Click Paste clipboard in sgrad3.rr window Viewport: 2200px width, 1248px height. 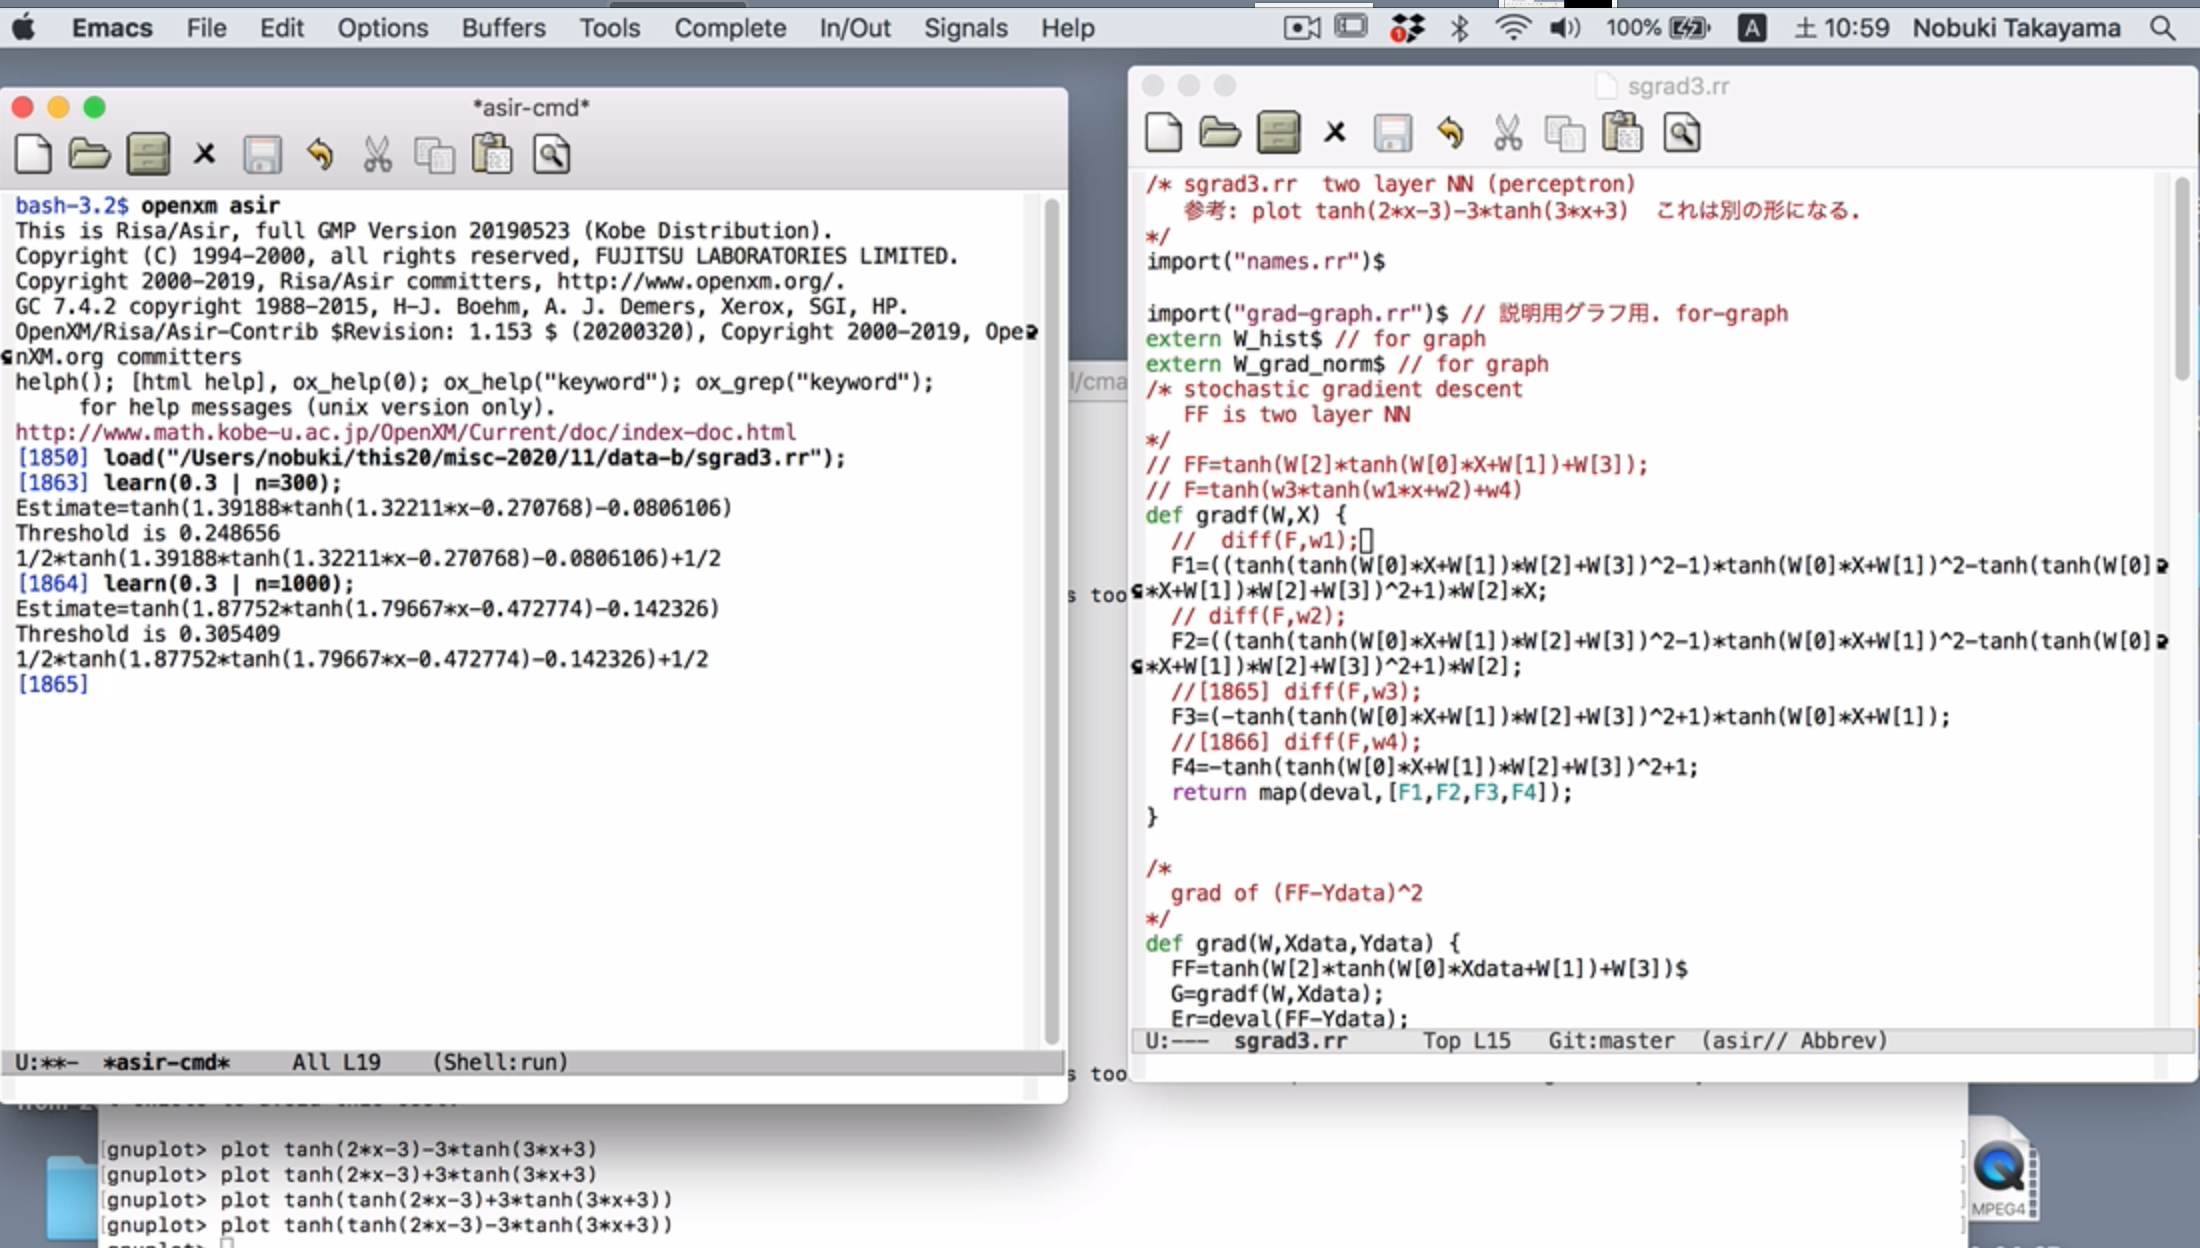[1622, 132]
